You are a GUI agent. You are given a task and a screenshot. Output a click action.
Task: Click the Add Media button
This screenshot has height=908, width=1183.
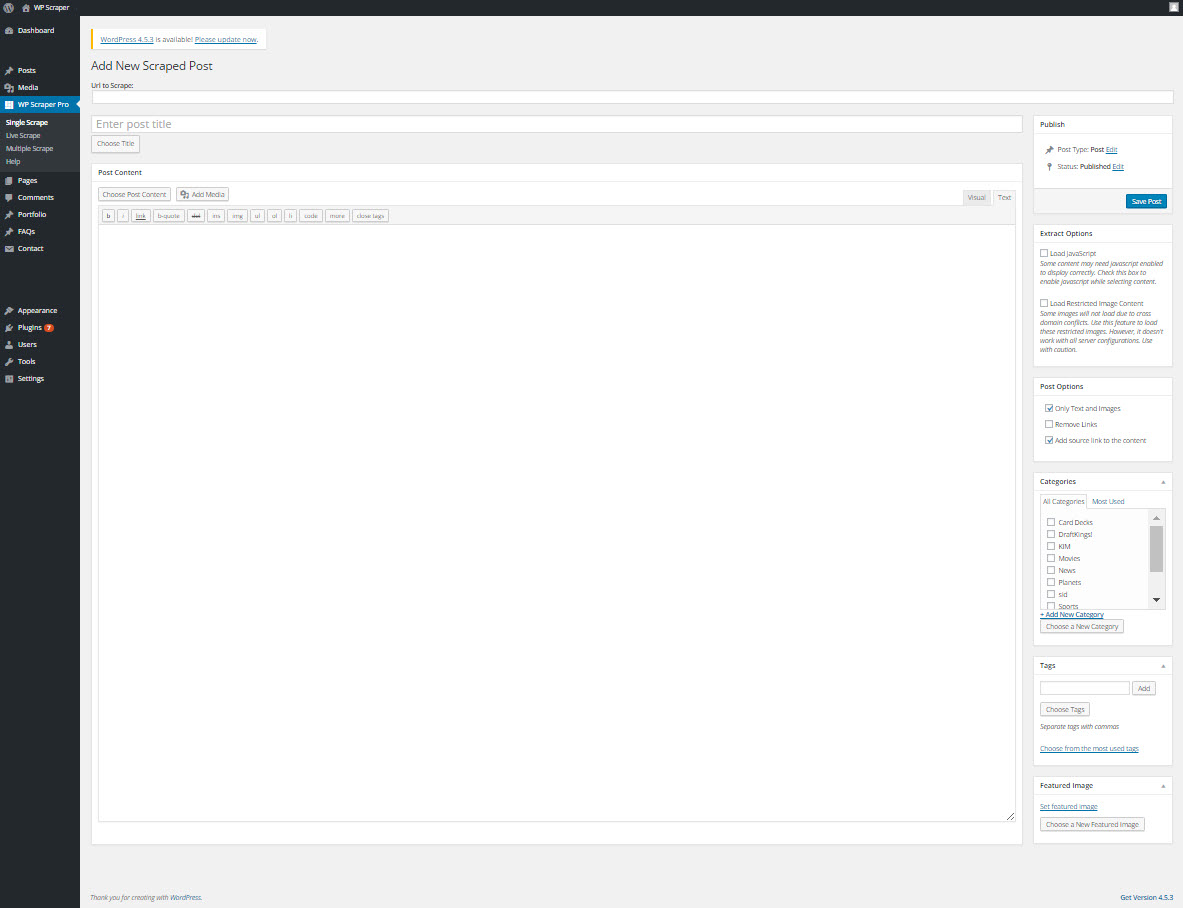tap(202, 195)
